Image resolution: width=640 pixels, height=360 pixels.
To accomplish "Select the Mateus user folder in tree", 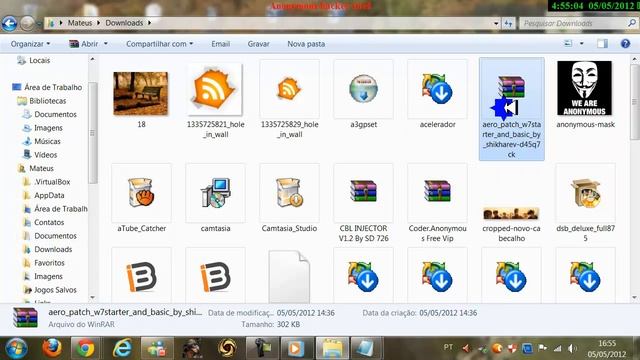I will (x=41, y=168).
